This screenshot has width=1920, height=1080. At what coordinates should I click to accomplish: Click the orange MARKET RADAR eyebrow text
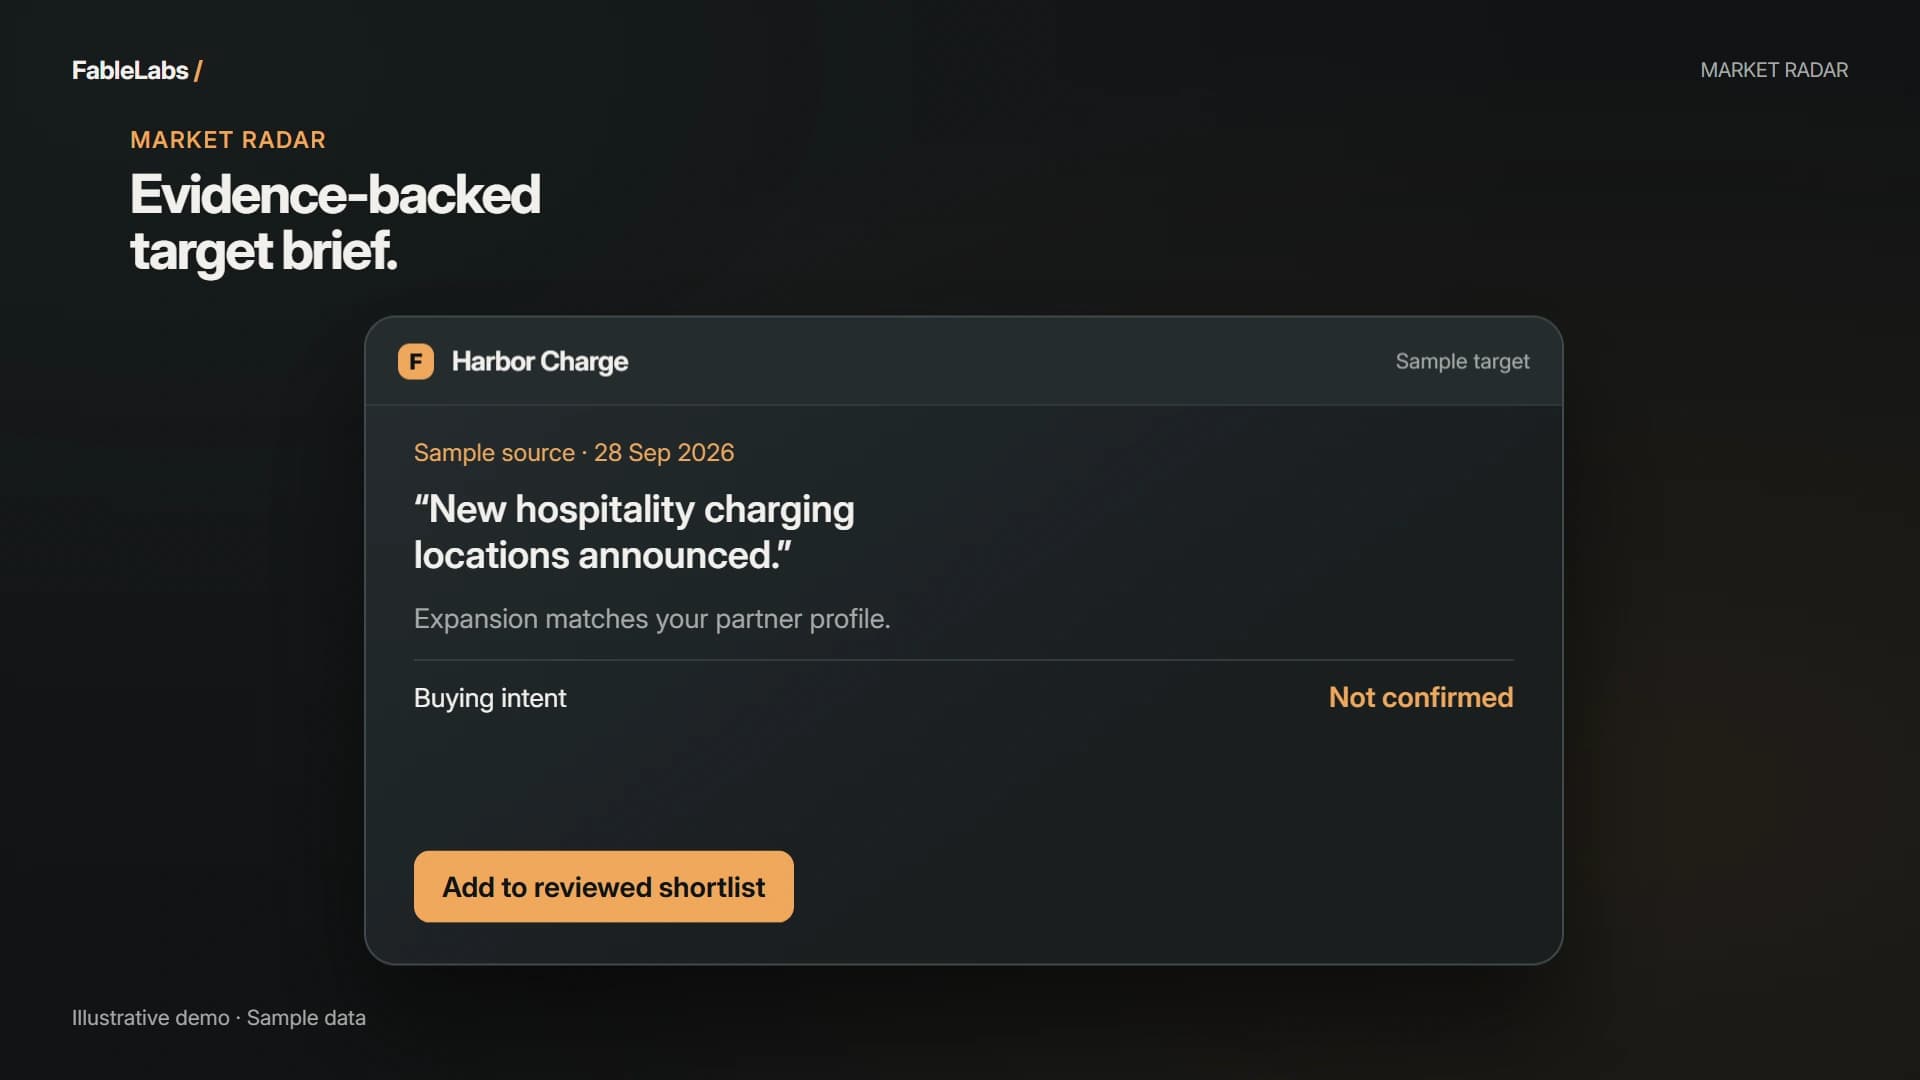[x=228, y=140]
